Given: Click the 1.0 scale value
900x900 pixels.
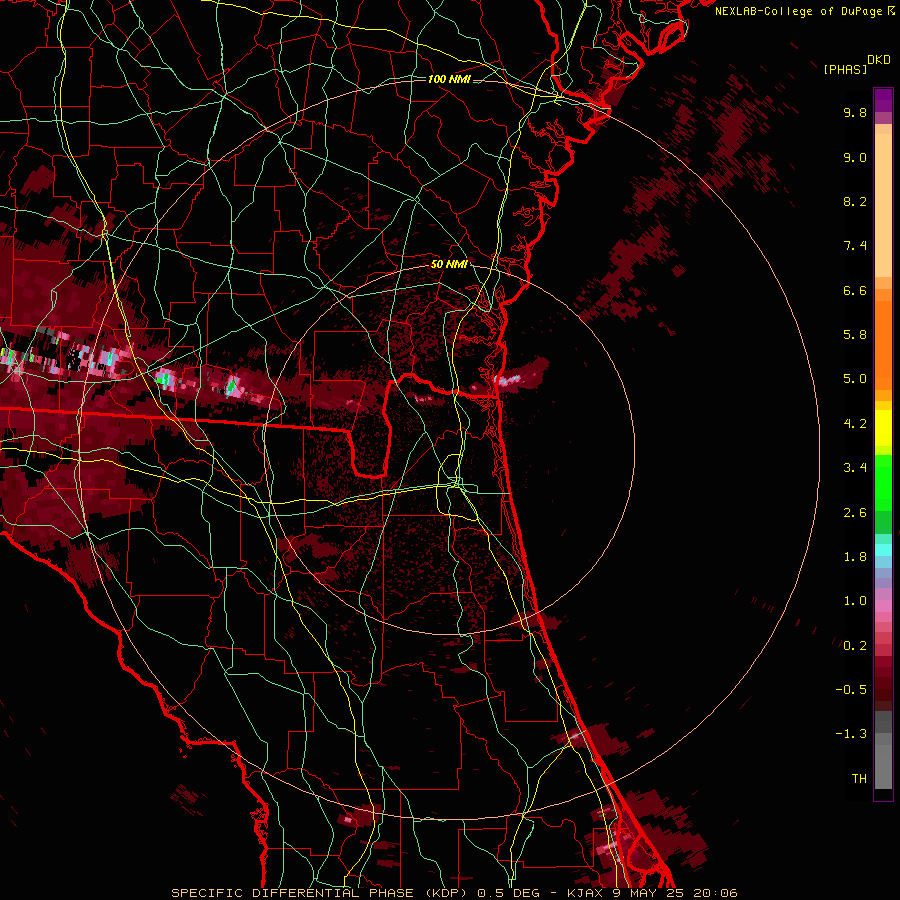Looking at the screenshot, I should (x=855, y=601).
